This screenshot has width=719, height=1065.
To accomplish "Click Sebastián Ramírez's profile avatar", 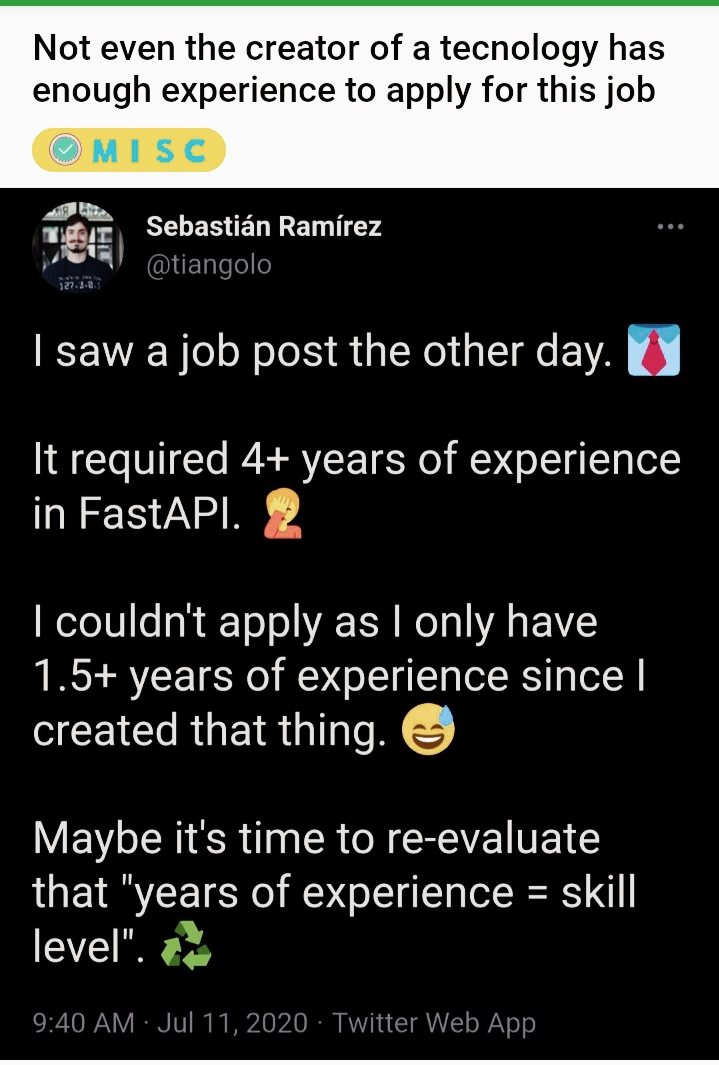I will (x=78, y=245).
